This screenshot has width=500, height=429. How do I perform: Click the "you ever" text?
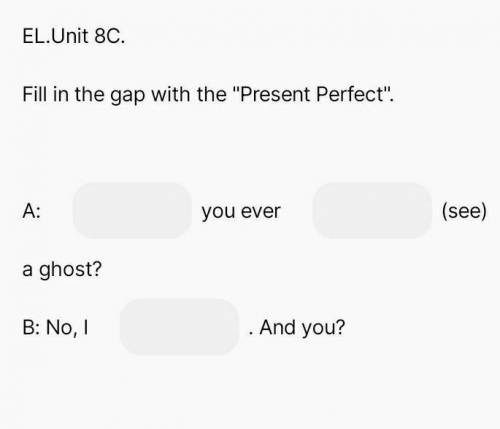click(241, 212)
